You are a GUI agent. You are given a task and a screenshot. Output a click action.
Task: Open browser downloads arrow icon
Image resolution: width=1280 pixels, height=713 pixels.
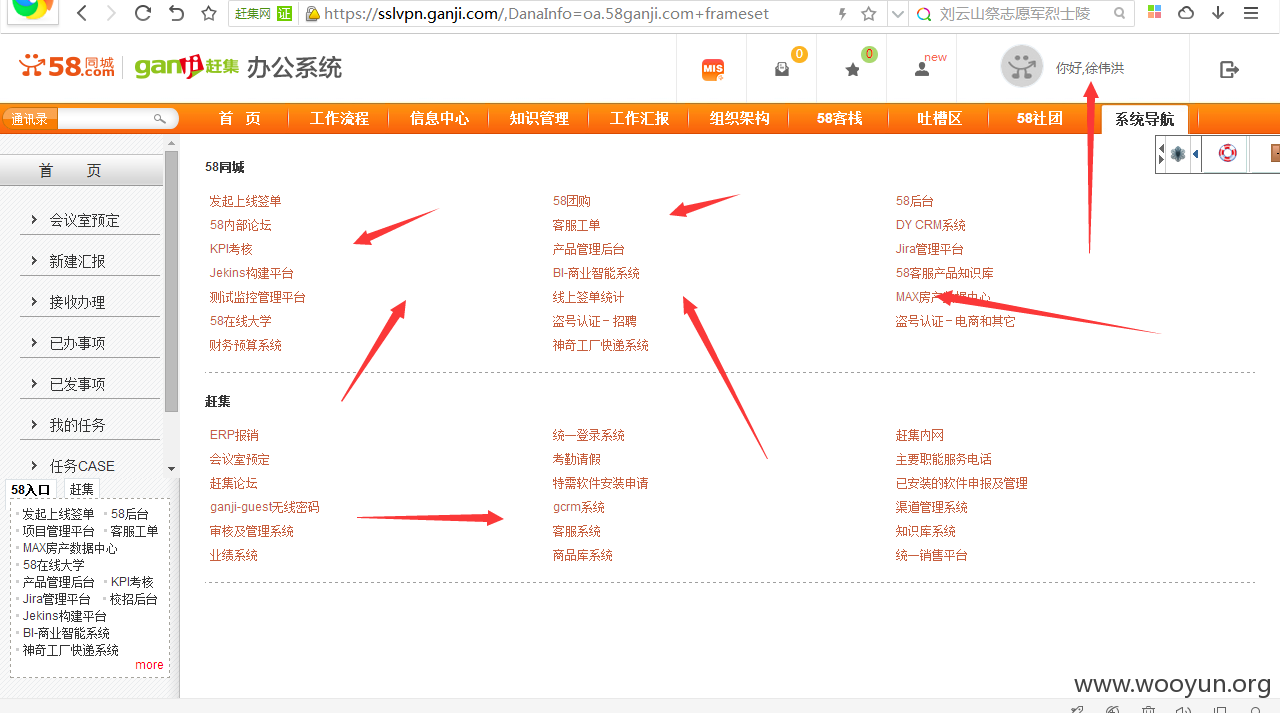1218,13
